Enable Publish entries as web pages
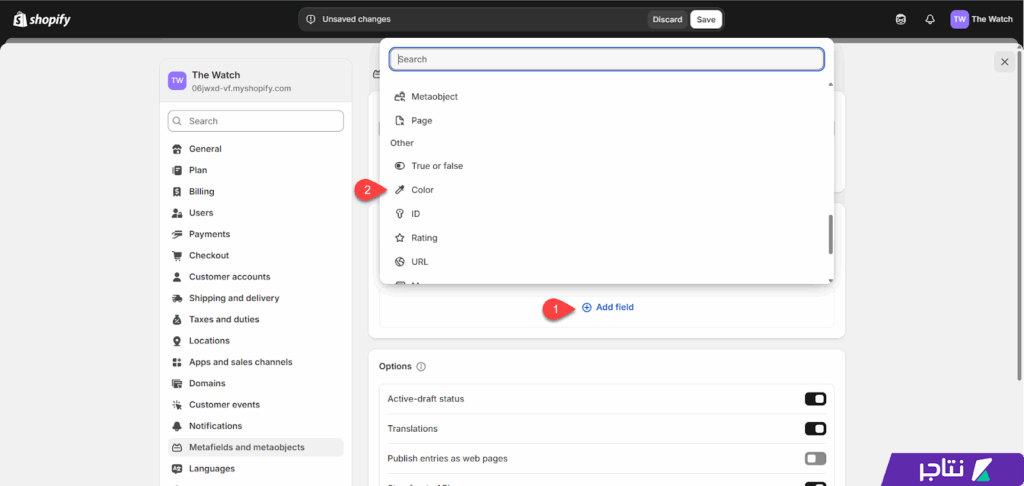1024x486 pixels. pos(815,458)
